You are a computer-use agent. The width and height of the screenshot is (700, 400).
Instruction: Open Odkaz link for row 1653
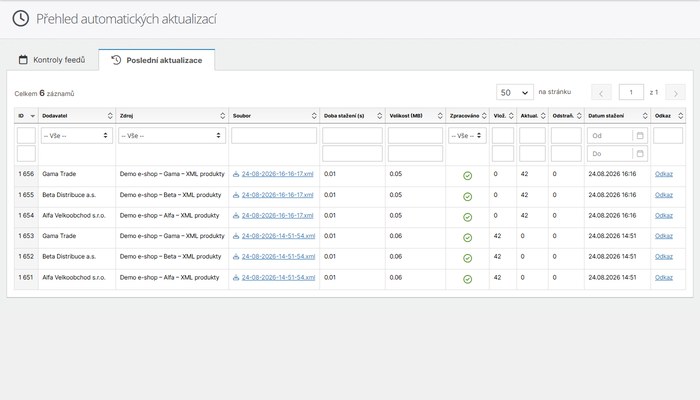pos(664,236)
